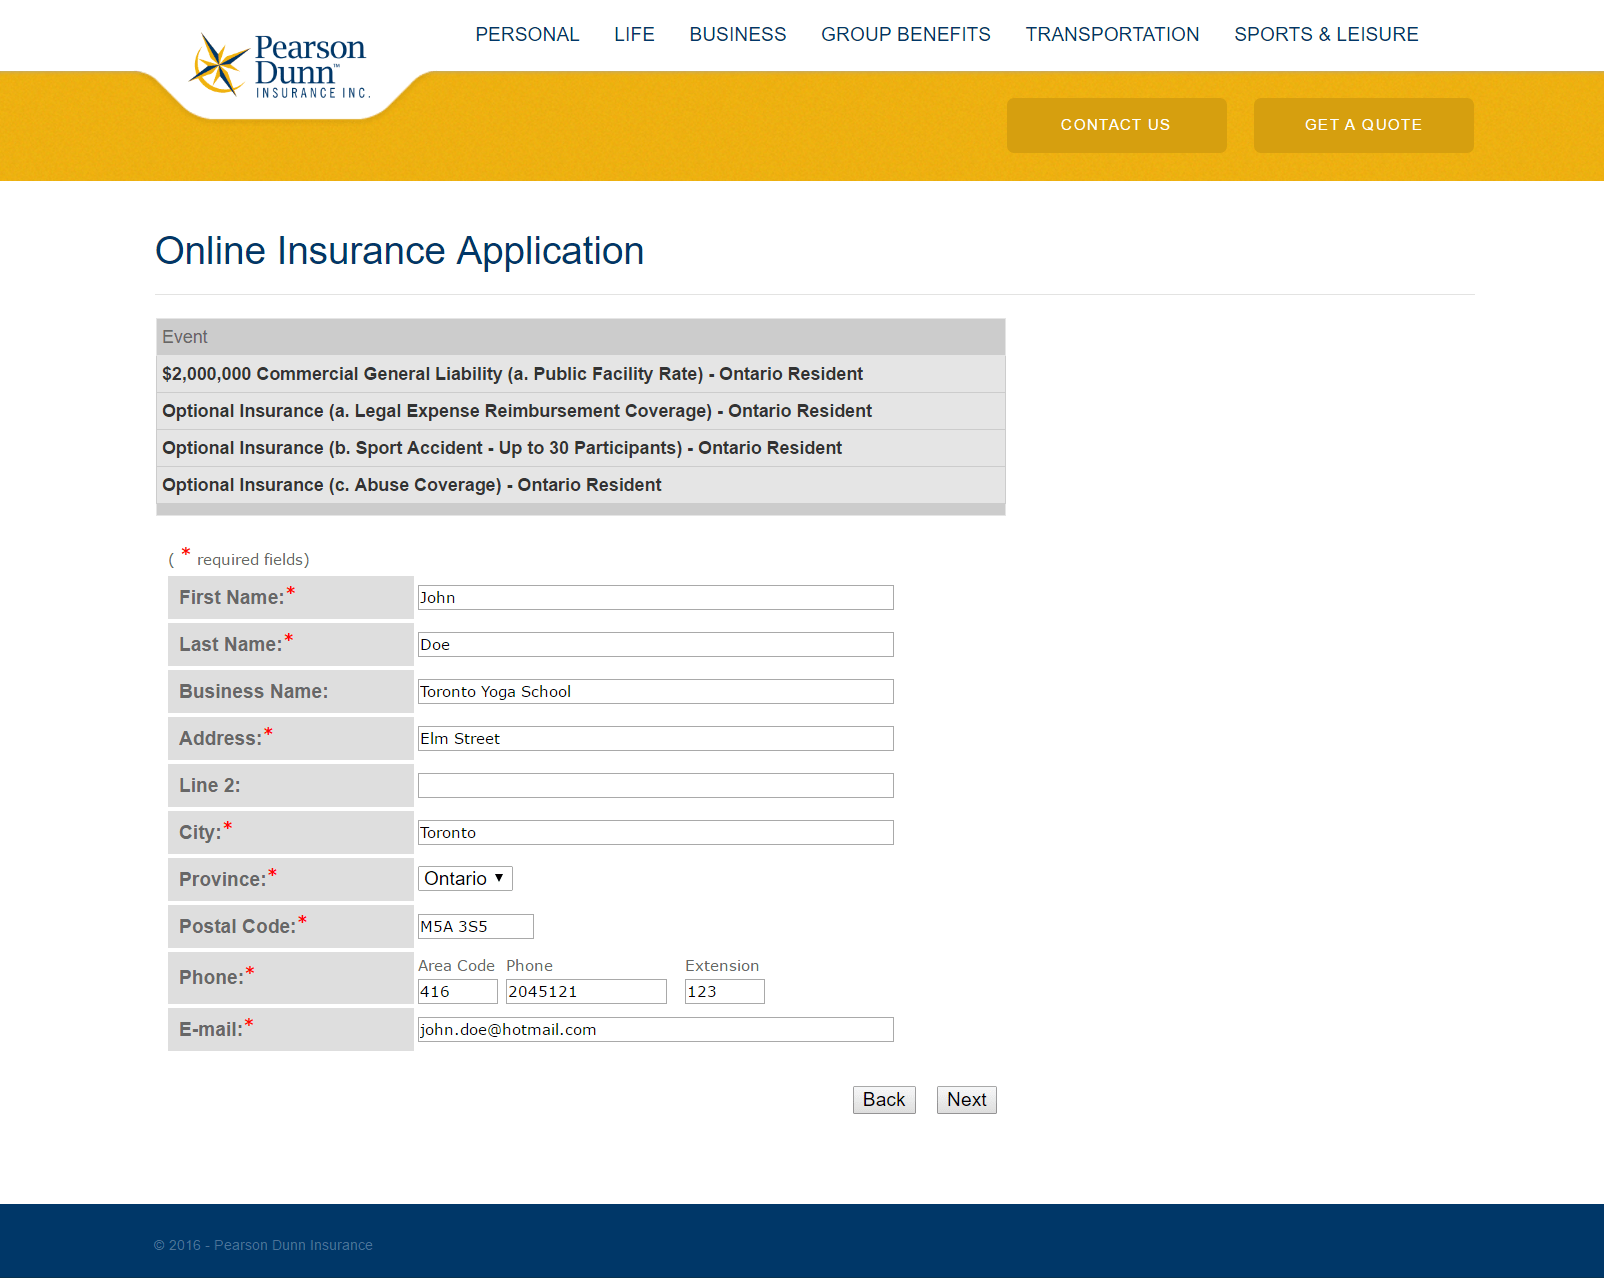Click the Postal Code label
The width and height of the screenshot is (1604, 1278).
pos(238,927)
